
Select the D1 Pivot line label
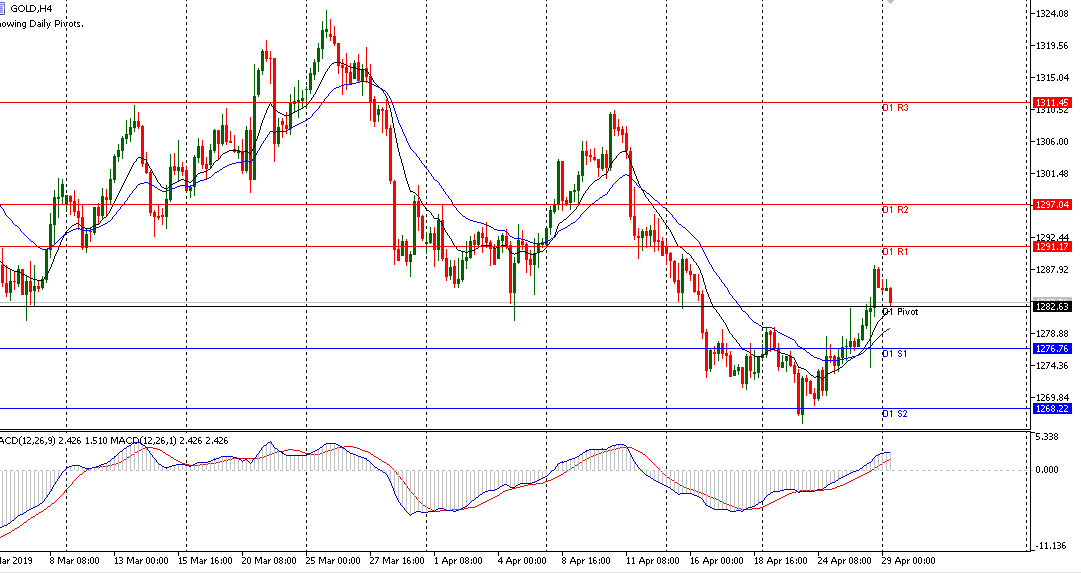tap(900, 312)
